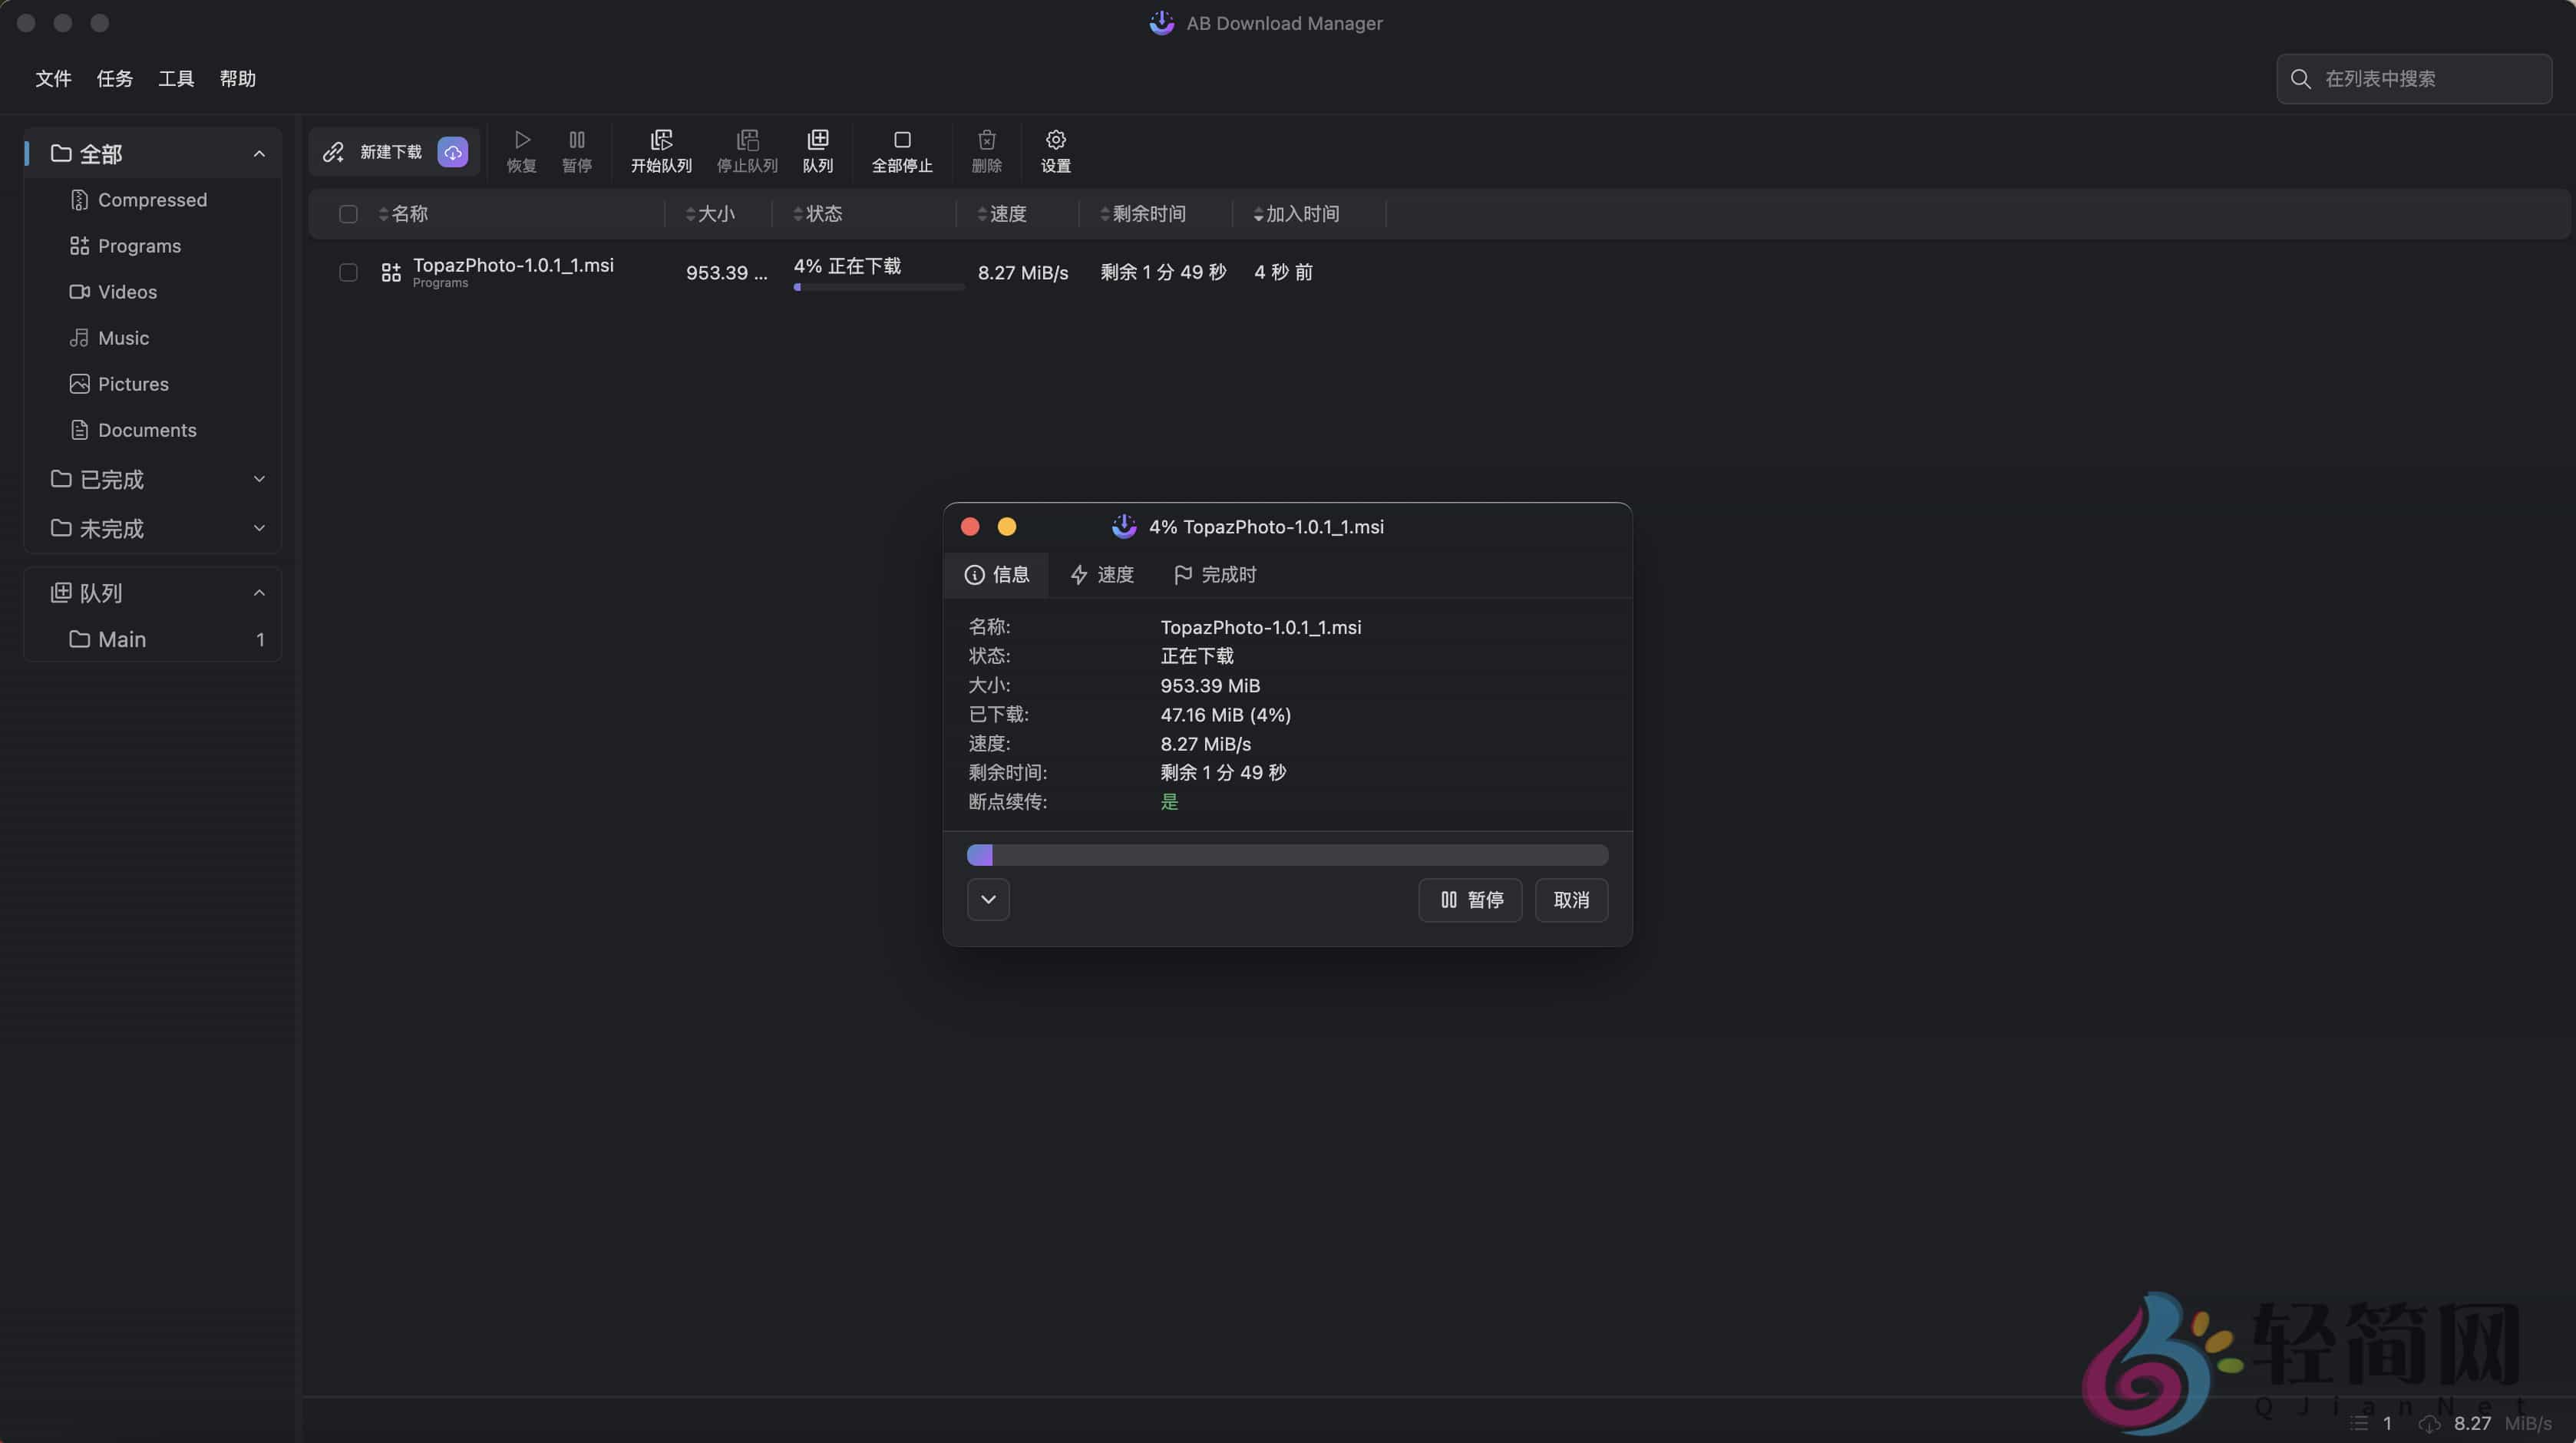Select the 开始队列 start queue icon

661,150
